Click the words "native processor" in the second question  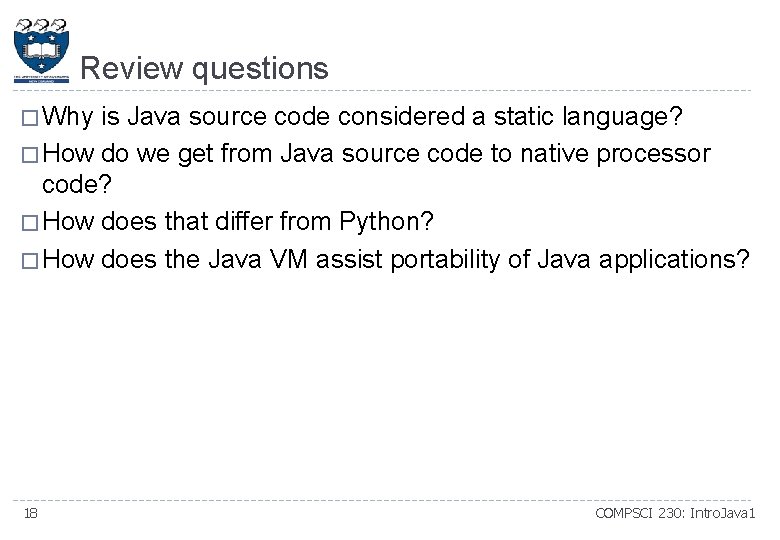pos(614,153)
